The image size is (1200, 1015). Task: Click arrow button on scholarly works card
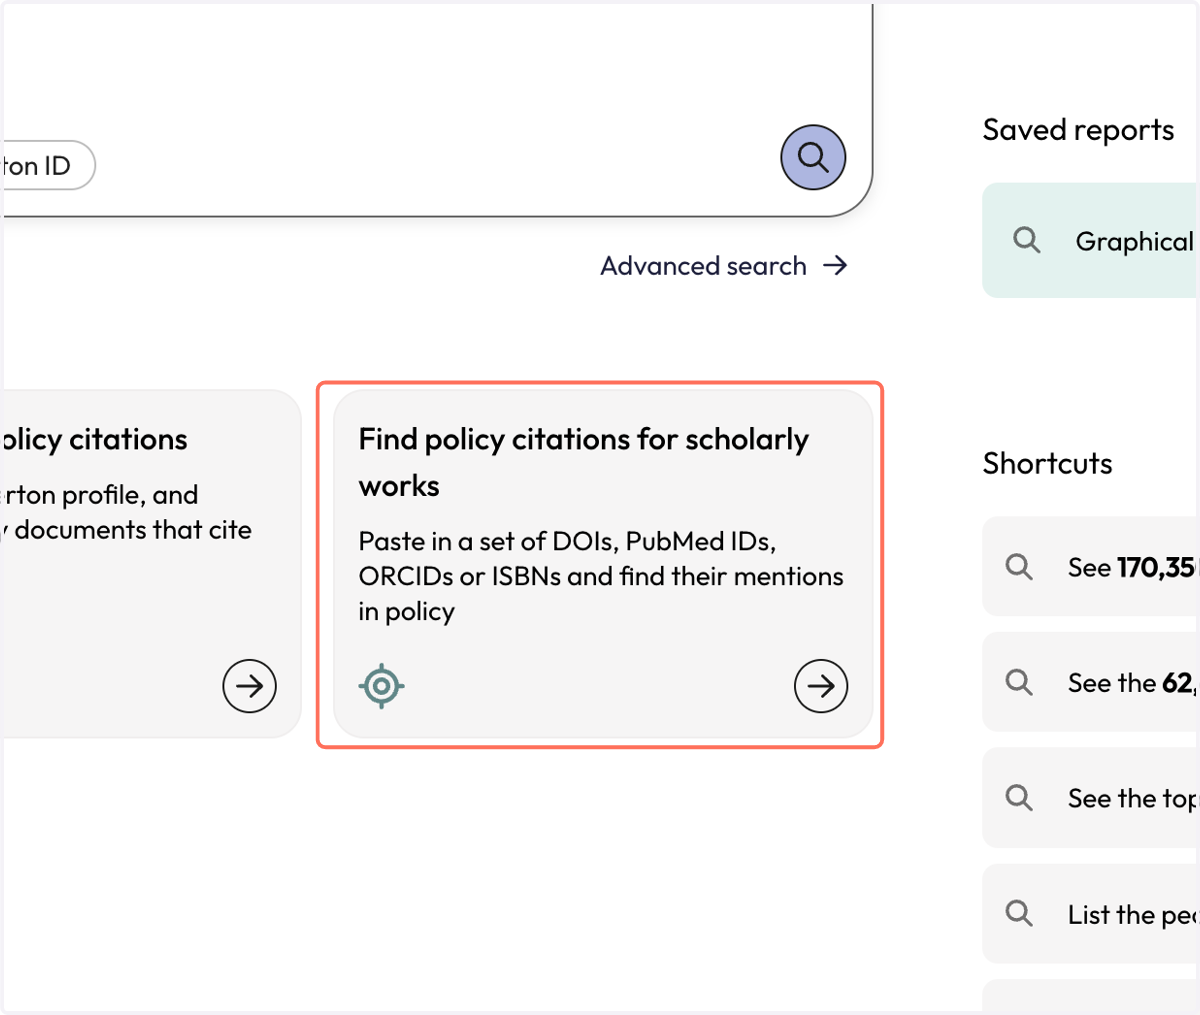pyautogui.click(x=821, y=686)
